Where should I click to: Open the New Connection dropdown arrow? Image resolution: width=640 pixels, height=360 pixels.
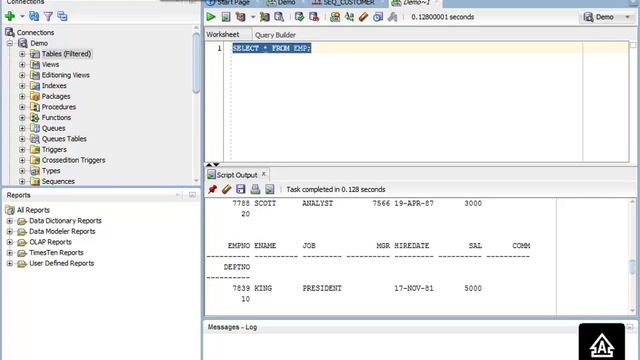tap(22, 16)
